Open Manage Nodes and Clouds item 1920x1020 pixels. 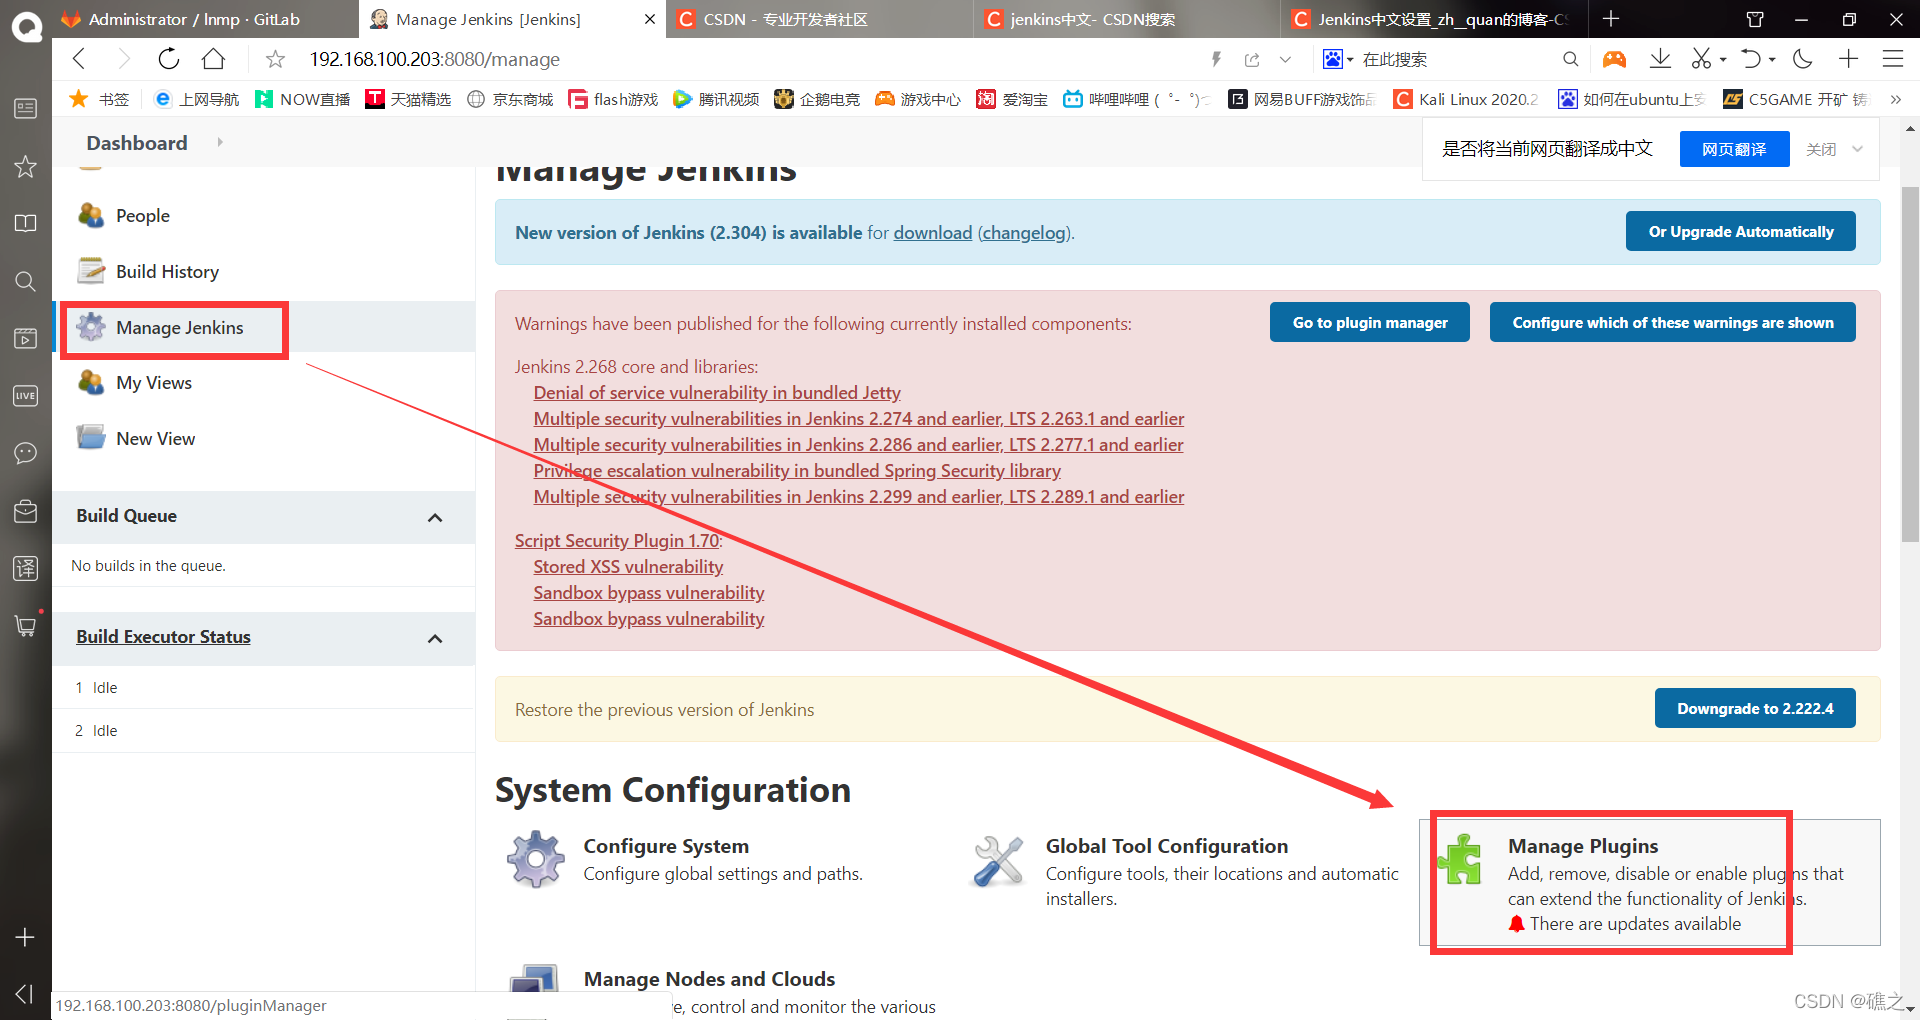pyautogui.click(x=709, y=979)
